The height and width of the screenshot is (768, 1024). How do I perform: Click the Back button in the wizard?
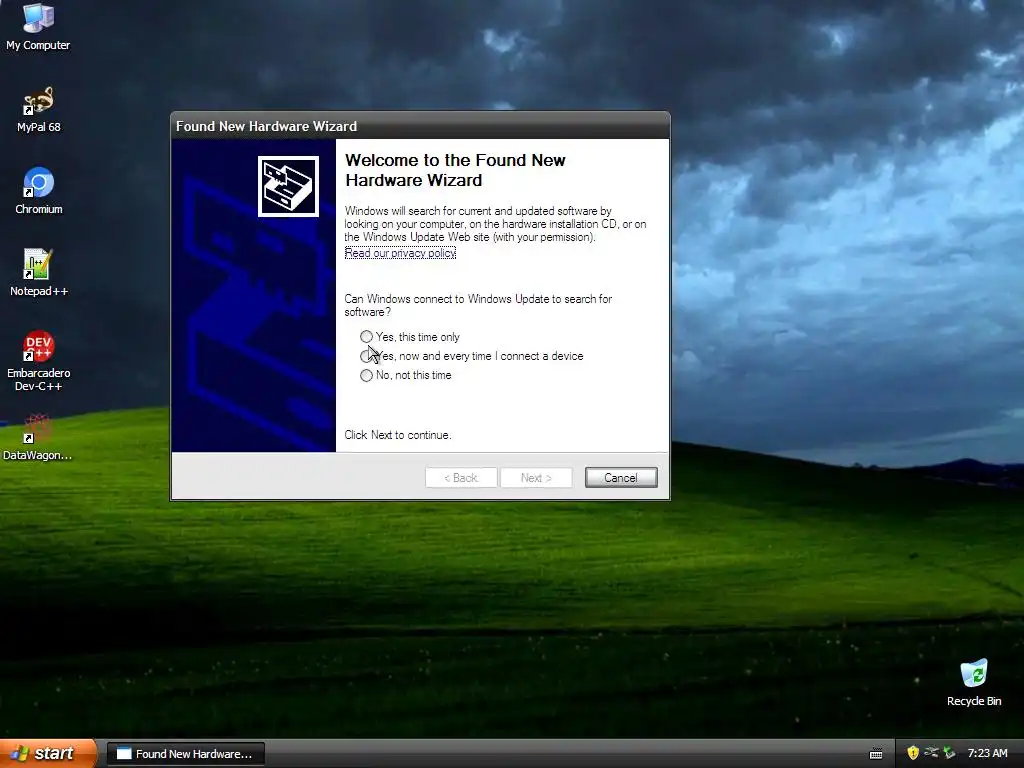(461, 477)
